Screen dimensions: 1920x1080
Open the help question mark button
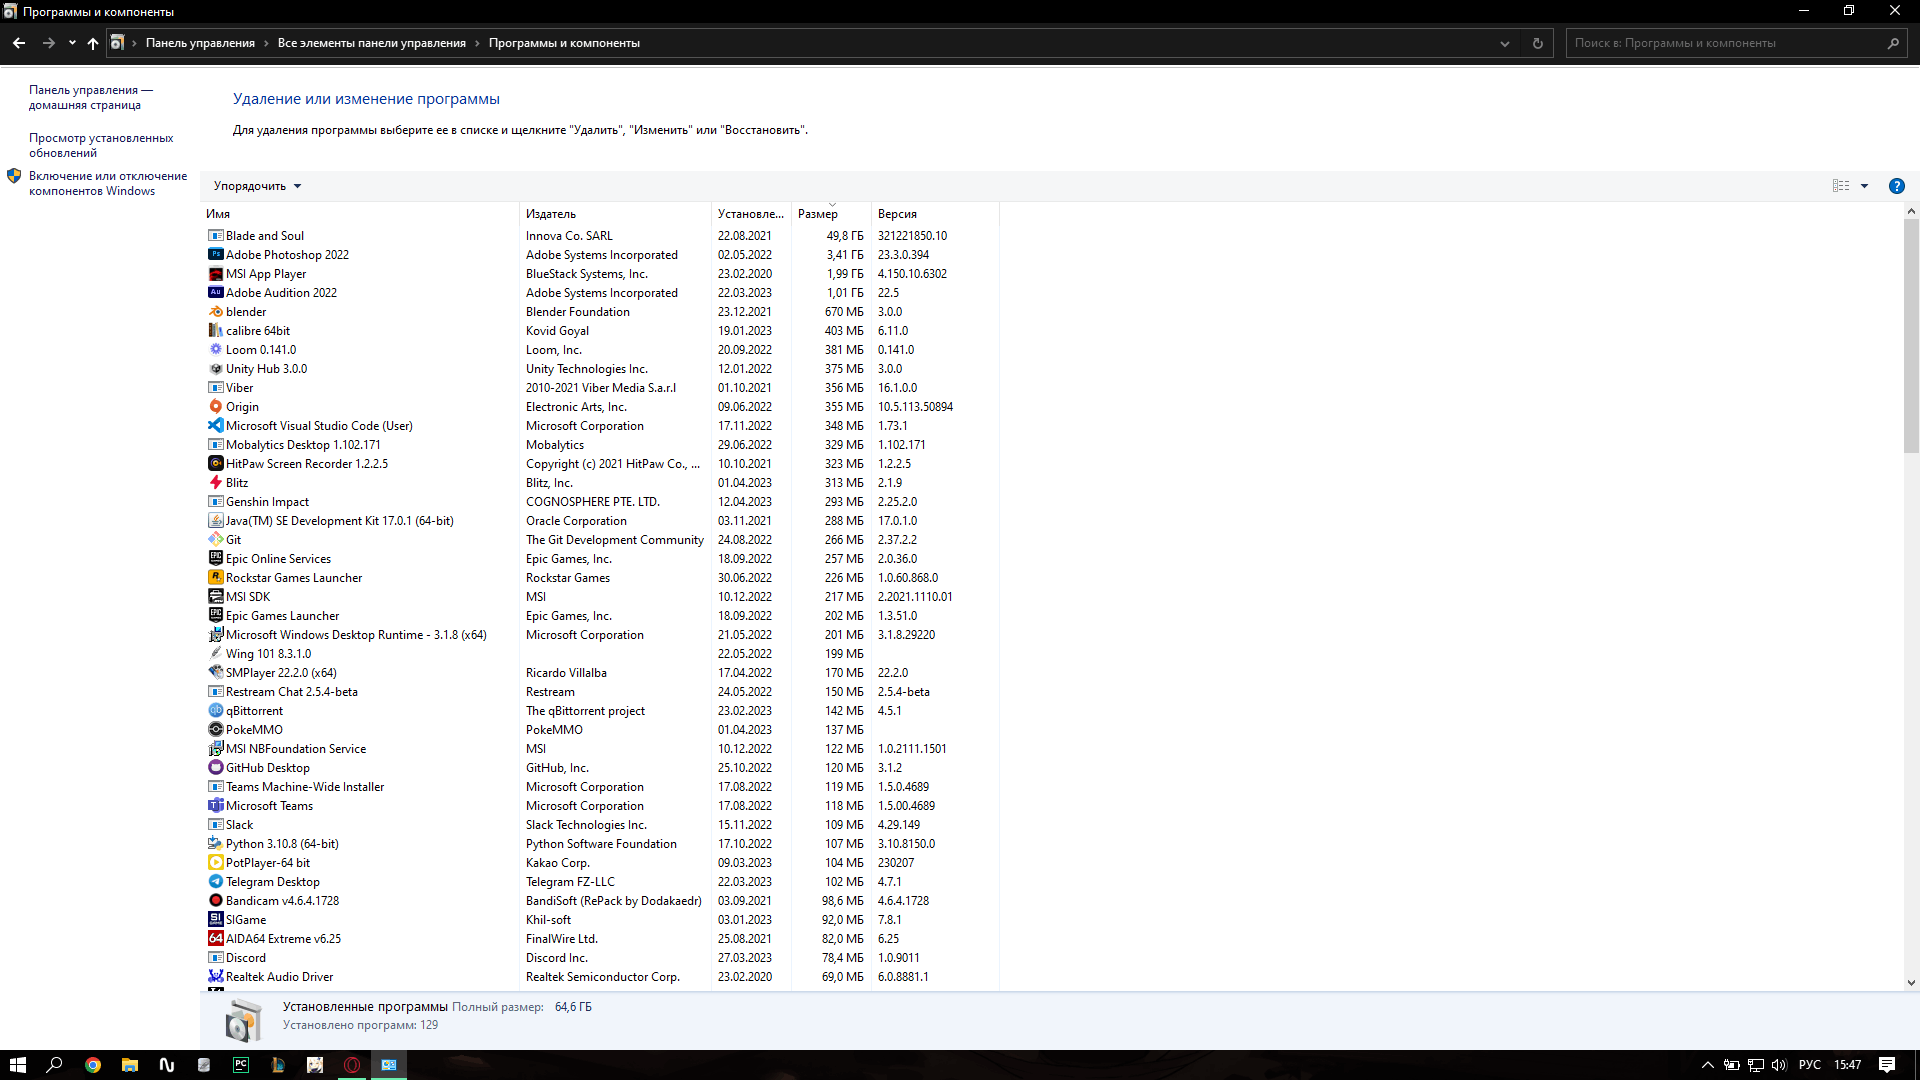(1896, 186)
